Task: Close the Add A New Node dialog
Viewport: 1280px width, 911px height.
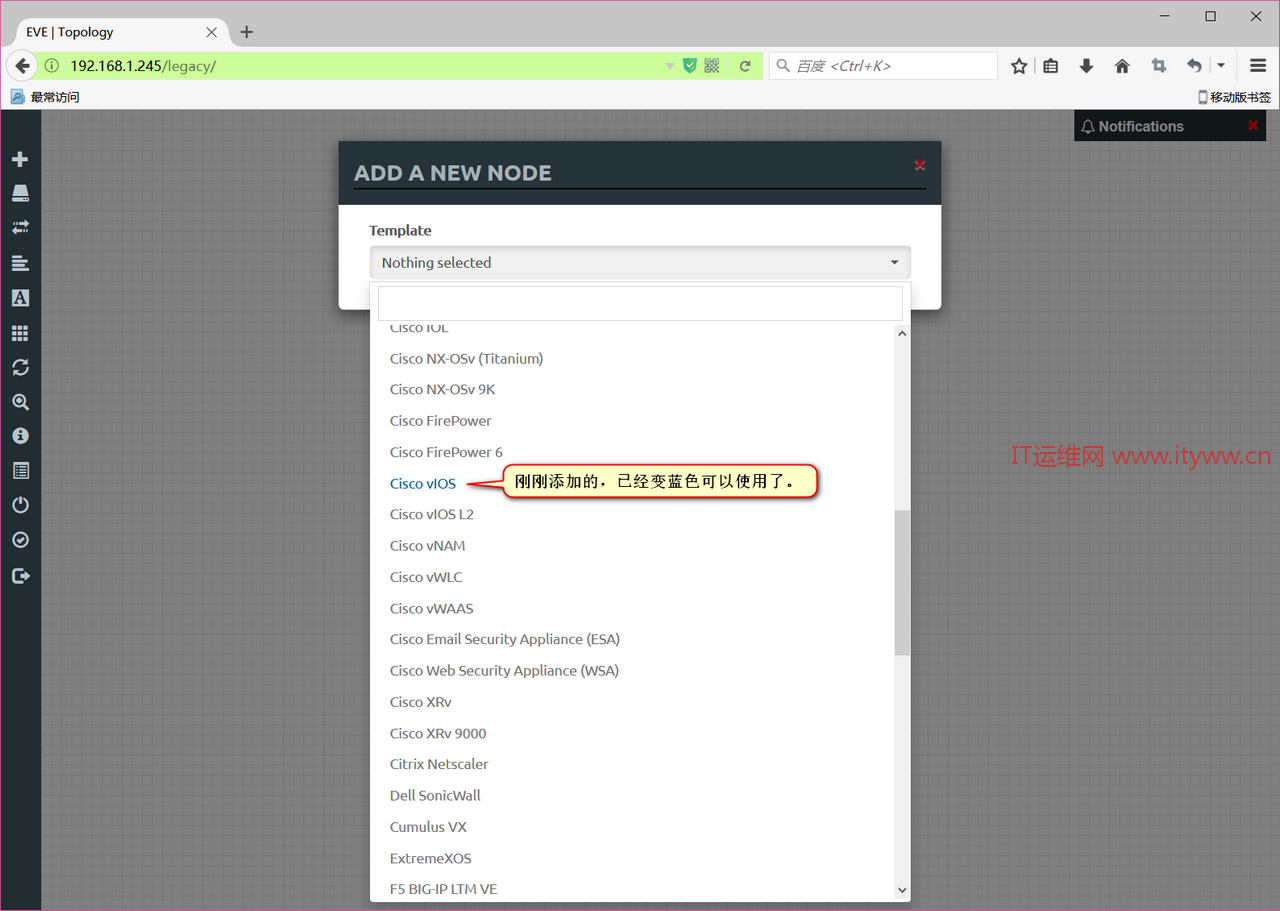Action: [920, 165]
